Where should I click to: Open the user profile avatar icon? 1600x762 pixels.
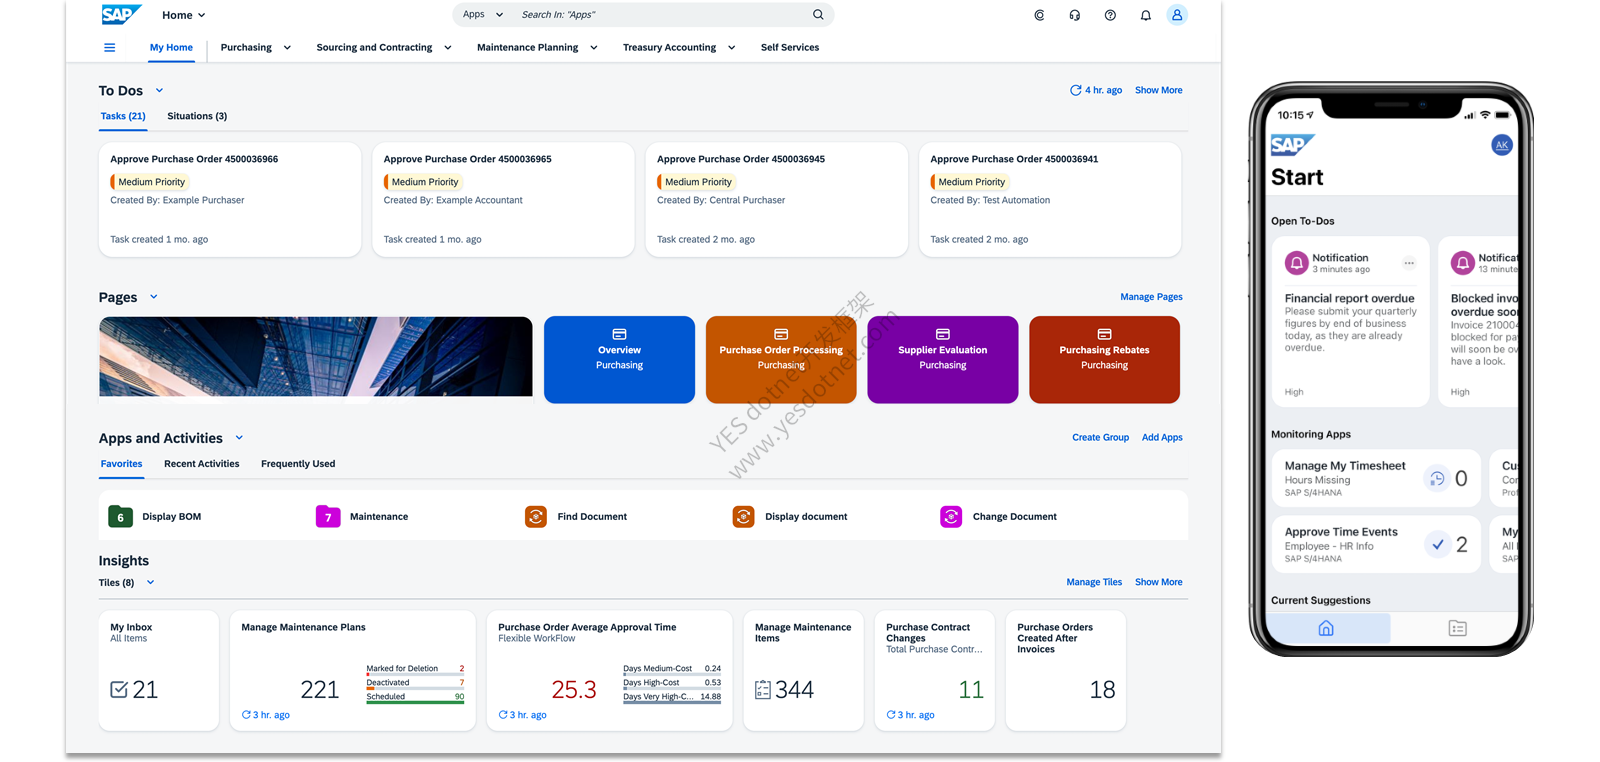1177,15
